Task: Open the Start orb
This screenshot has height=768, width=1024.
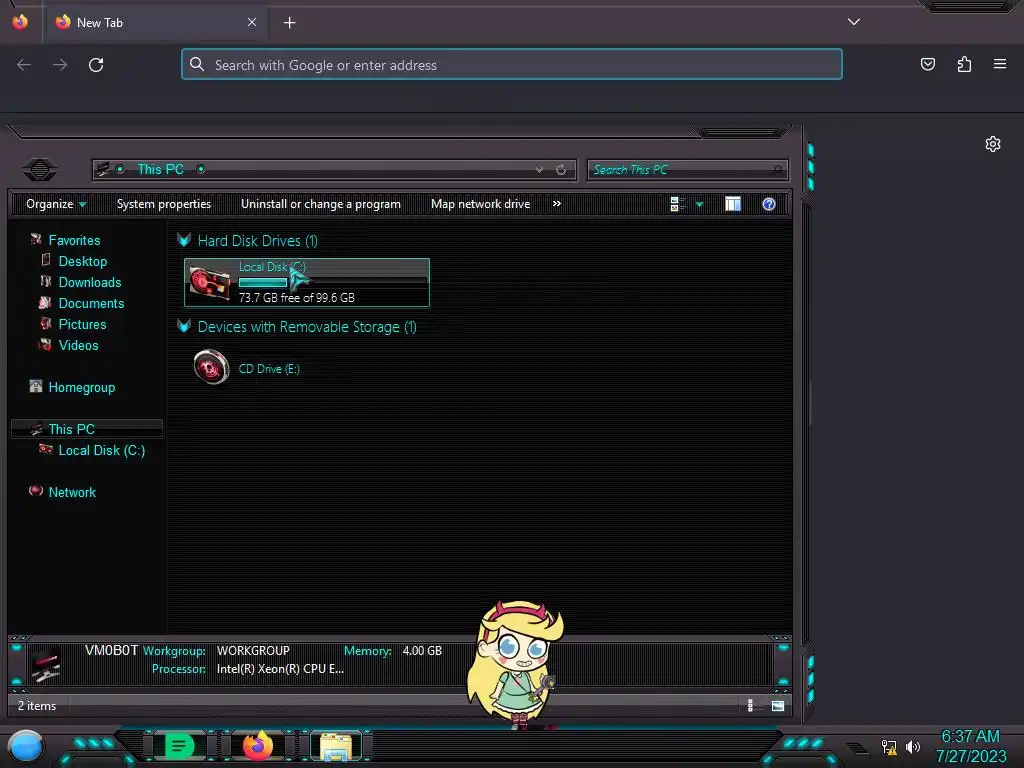Action: 25,747
